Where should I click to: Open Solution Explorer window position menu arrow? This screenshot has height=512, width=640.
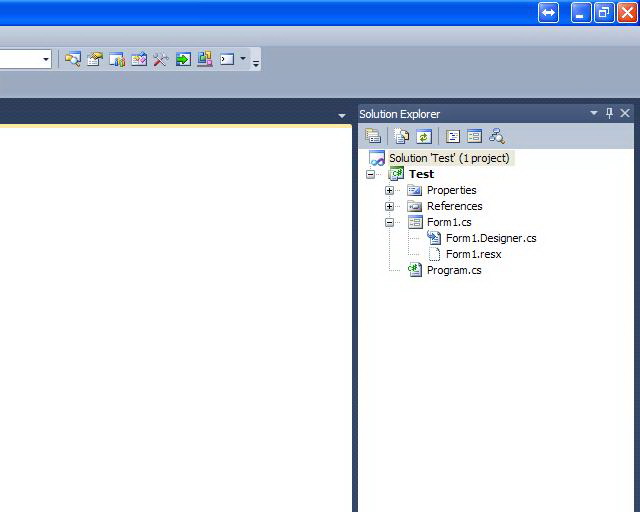594,113
